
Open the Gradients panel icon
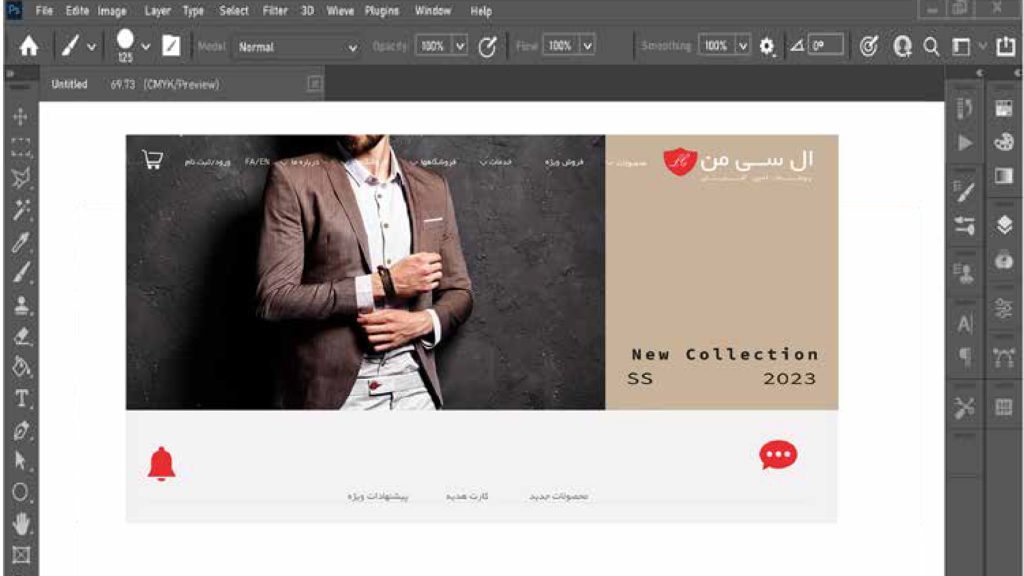click(x=1004, y=176)
